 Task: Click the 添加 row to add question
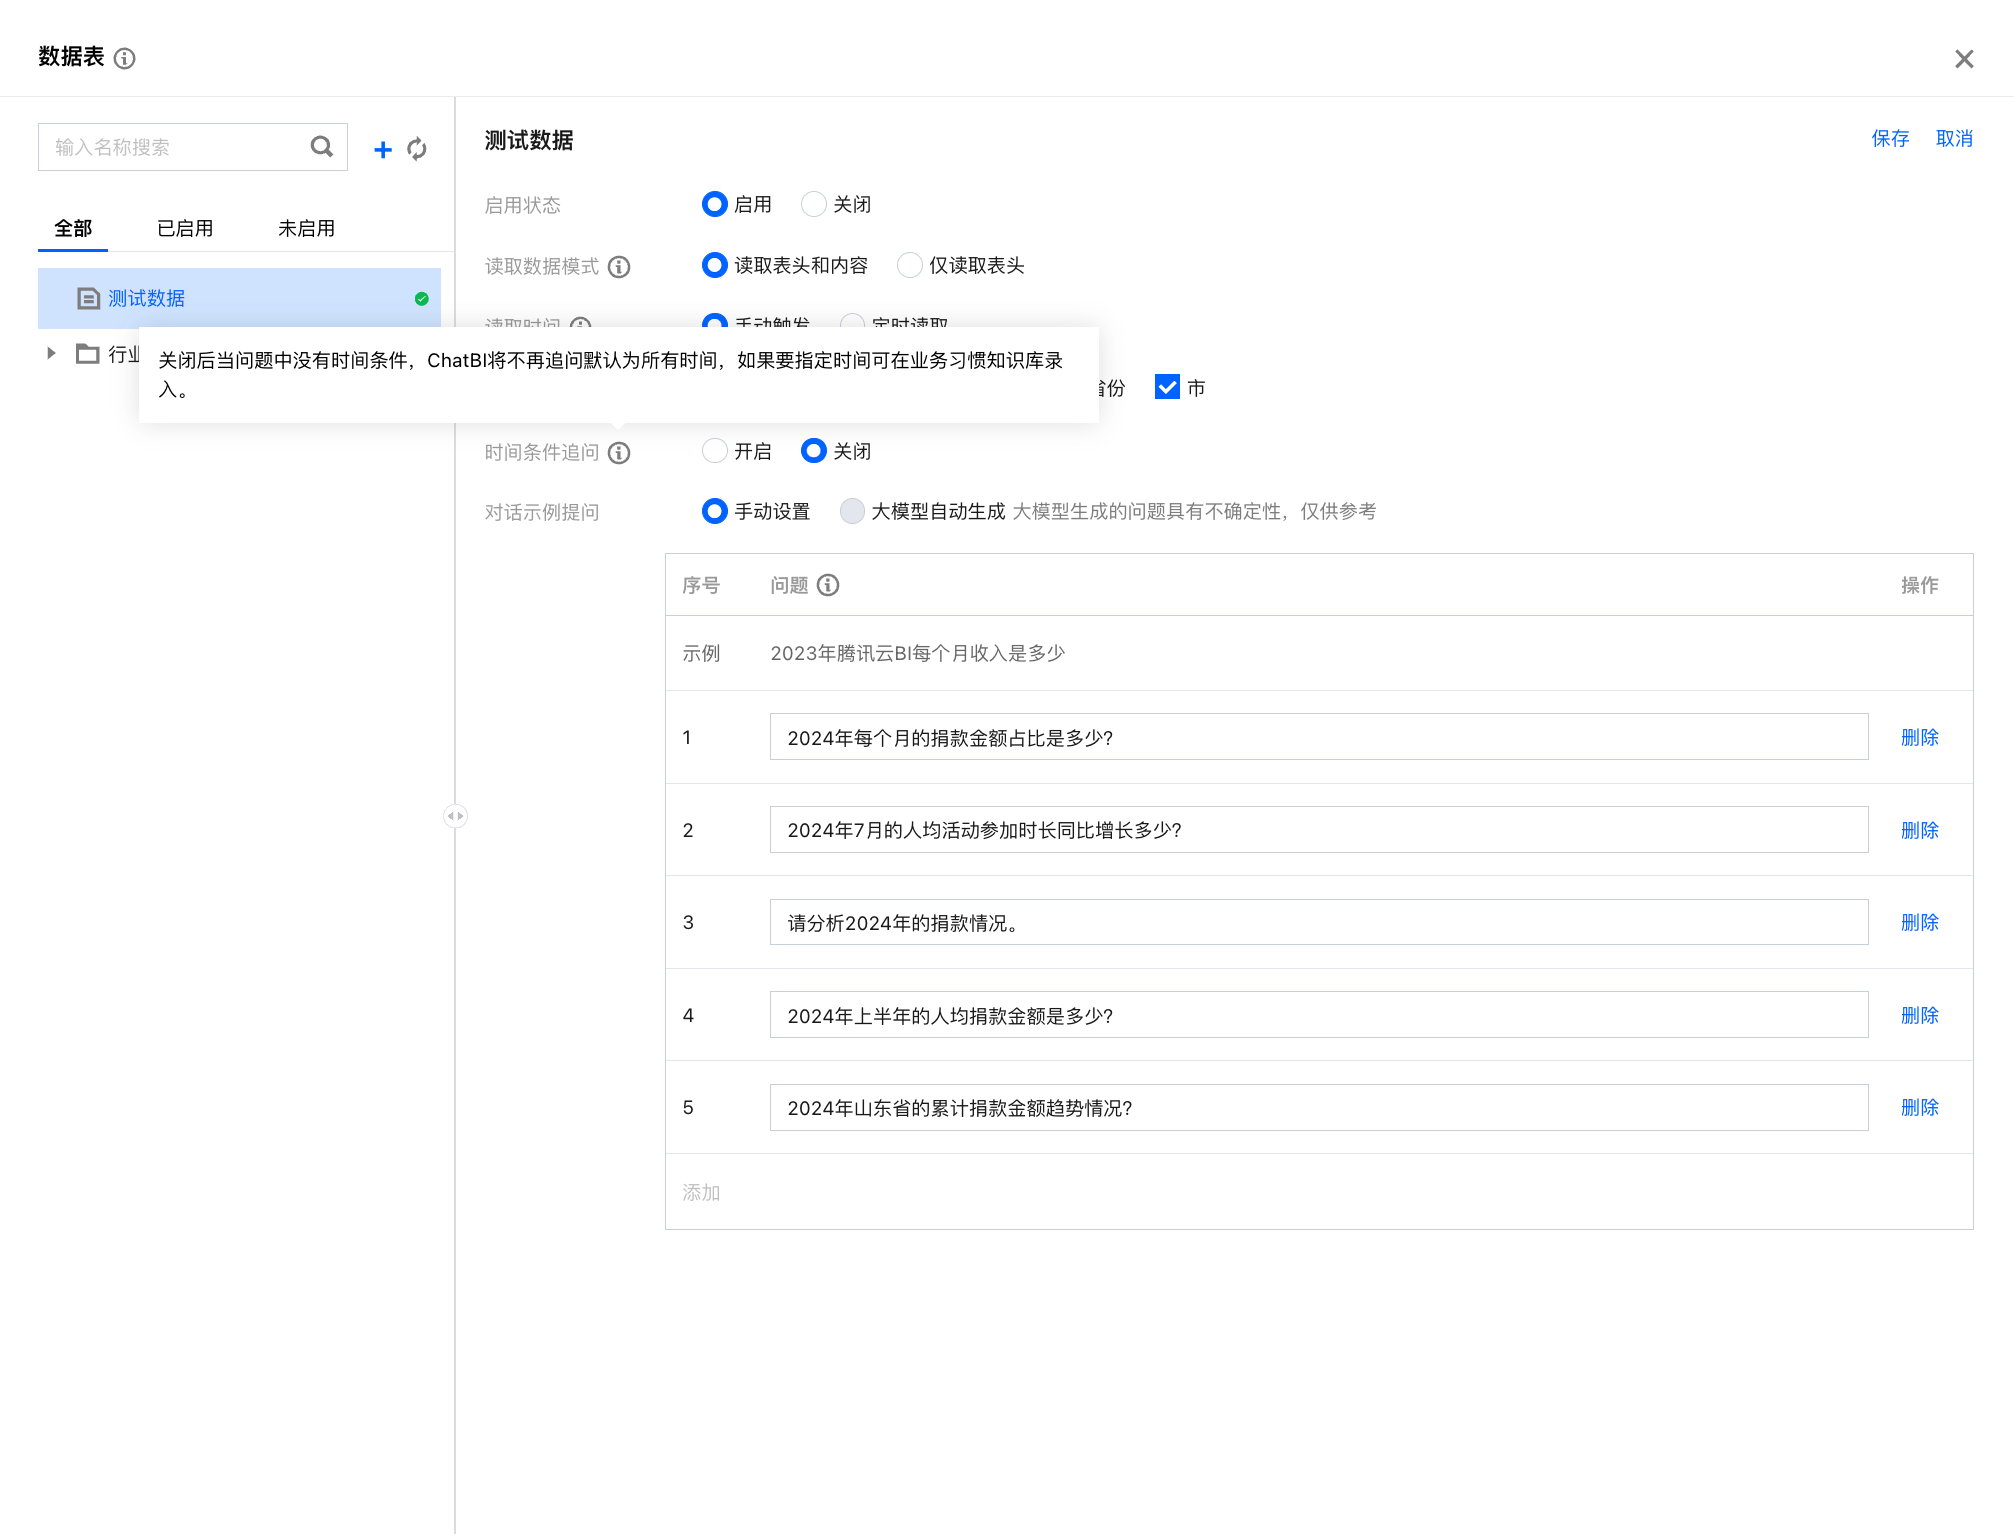click(701, 1192)
